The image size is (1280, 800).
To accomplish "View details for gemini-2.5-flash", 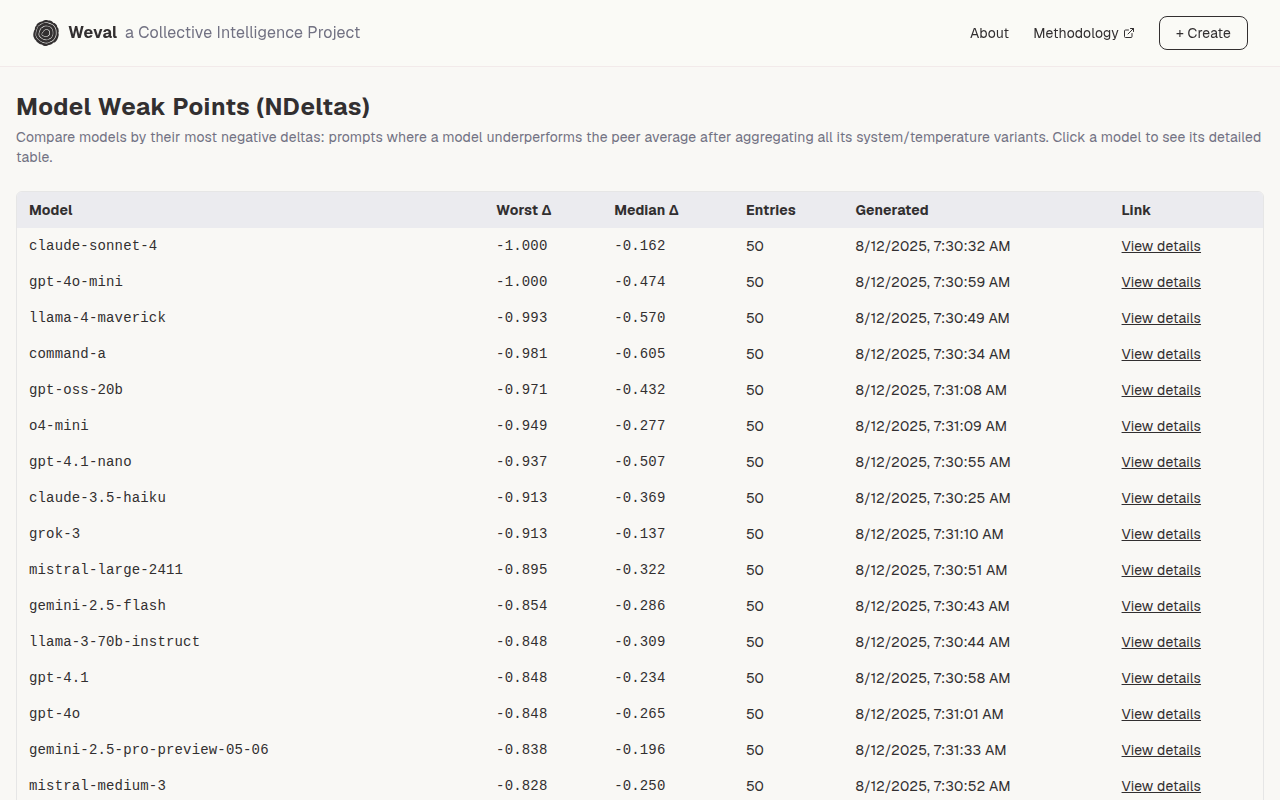I will (x=1161, y=606).
